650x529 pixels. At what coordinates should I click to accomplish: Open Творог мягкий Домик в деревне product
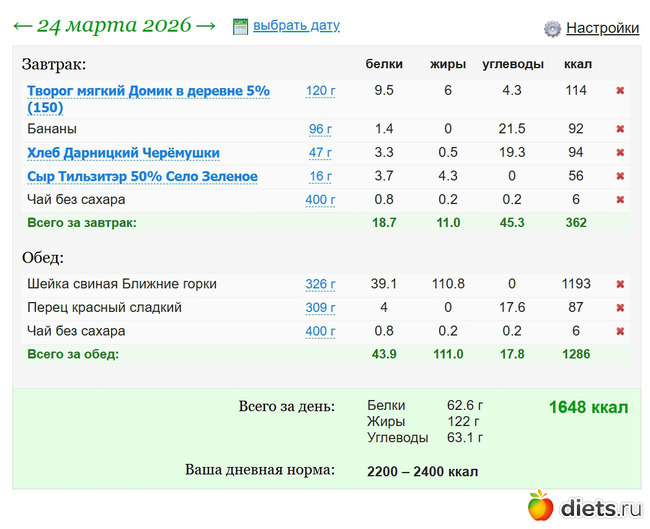148,91
